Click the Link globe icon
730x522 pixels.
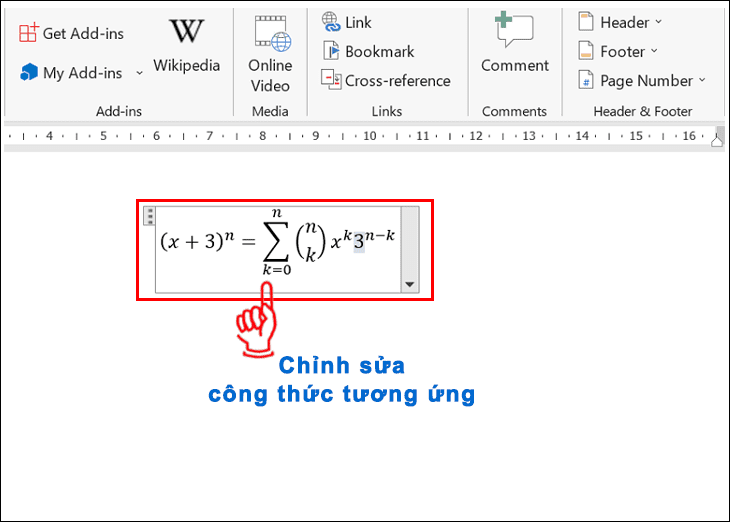330,22
